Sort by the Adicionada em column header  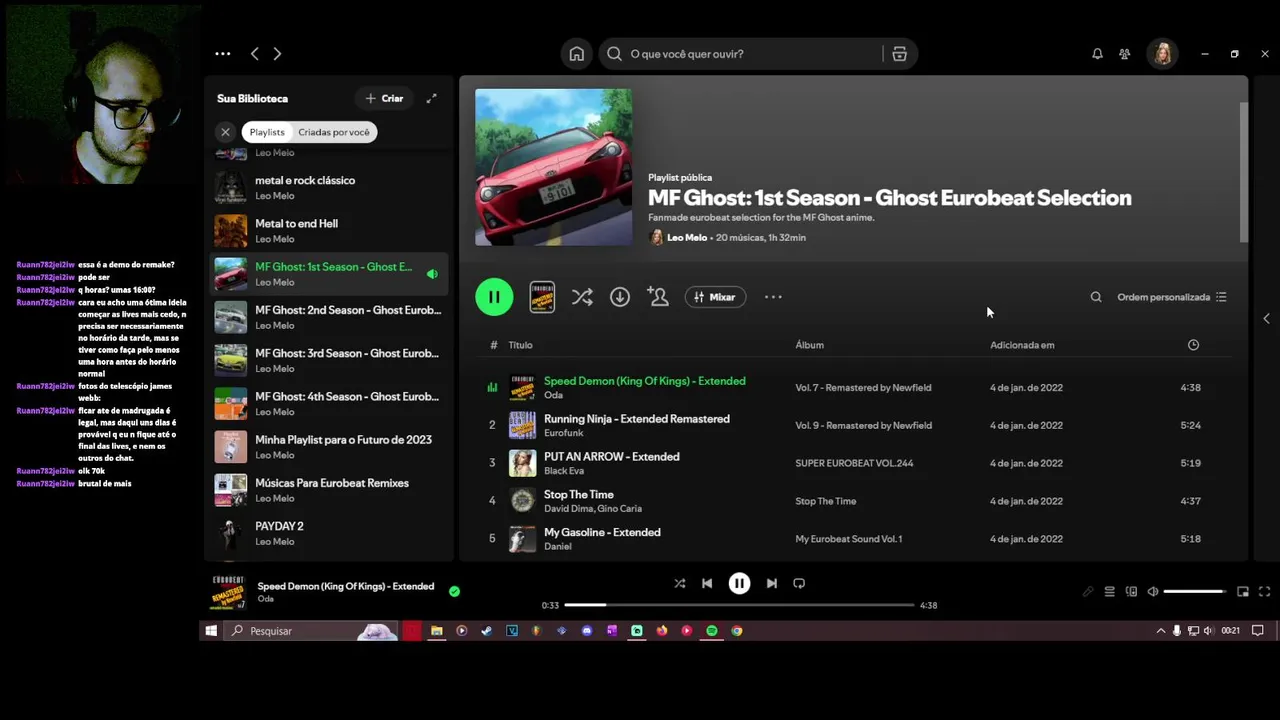pos(1022,345)
